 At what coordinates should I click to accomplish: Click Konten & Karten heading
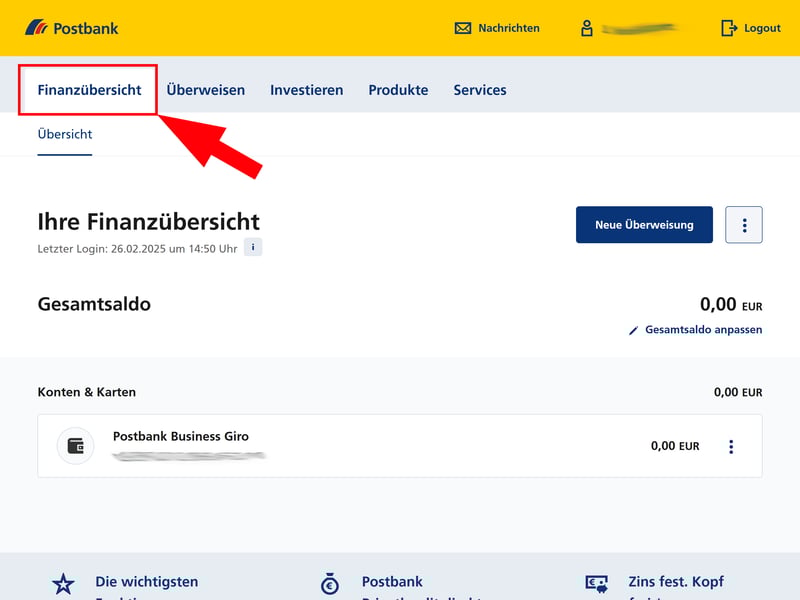pyautogui.click(x=87, y=392)
